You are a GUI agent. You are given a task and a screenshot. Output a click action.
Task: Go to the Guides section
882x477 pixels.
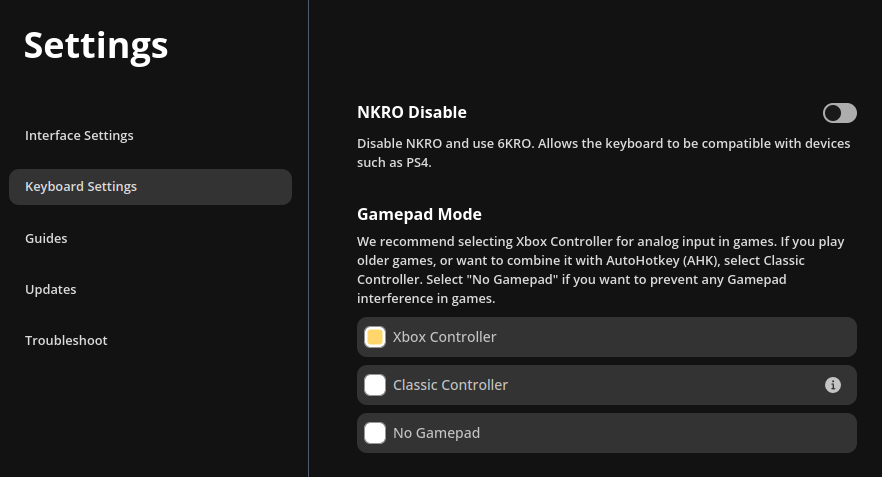(46, 239)
